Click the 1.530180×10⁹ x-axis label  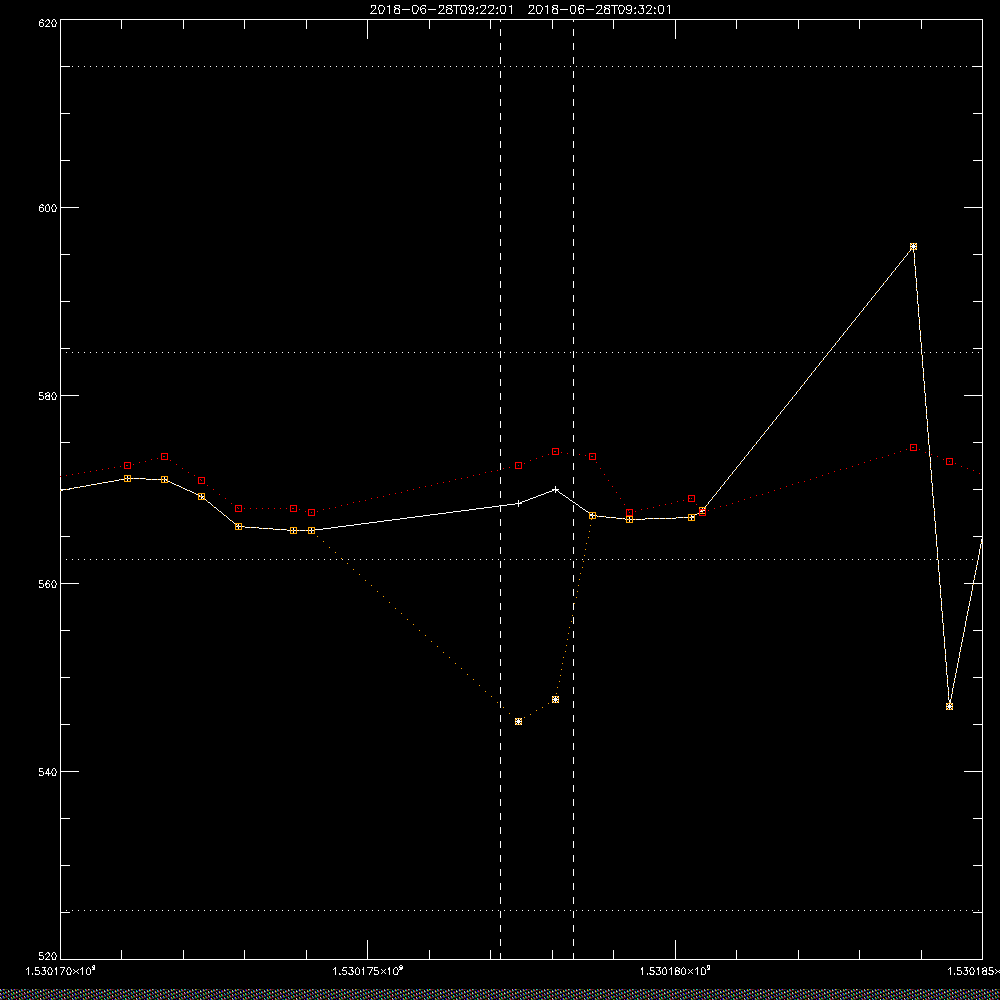point(675,971)
